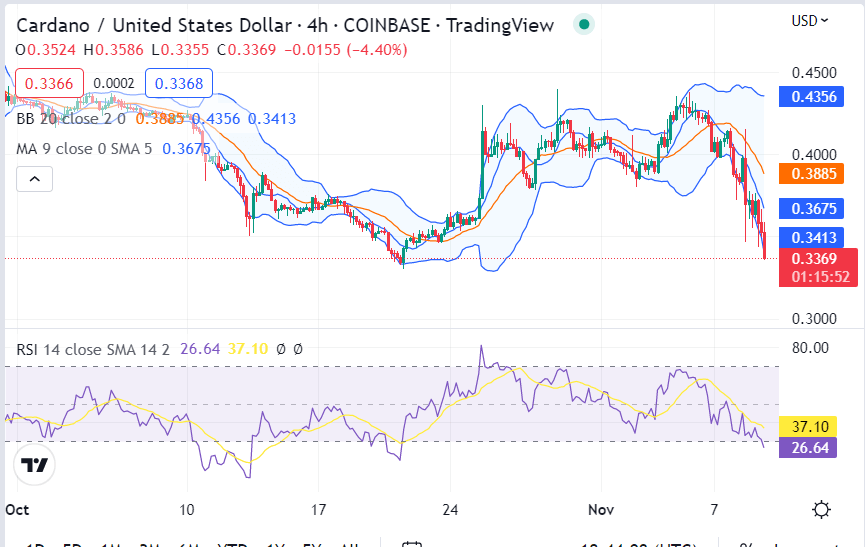The image size is (865, 547).
Task: Open the USD currency dropdown
Action: (810, 21)
